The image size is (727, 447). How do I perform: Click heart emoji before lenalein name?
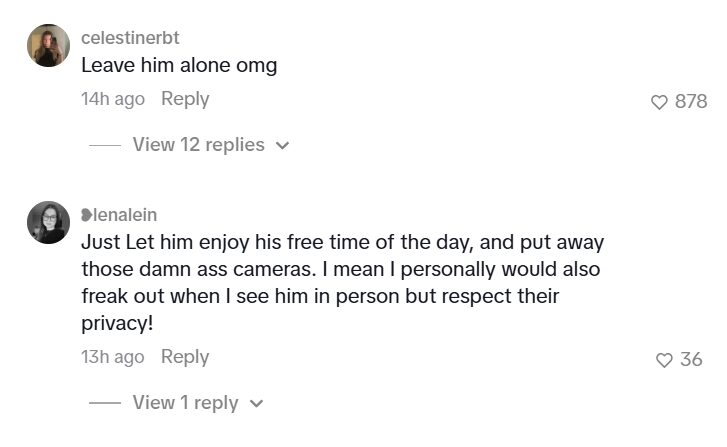tap(87, 215)
